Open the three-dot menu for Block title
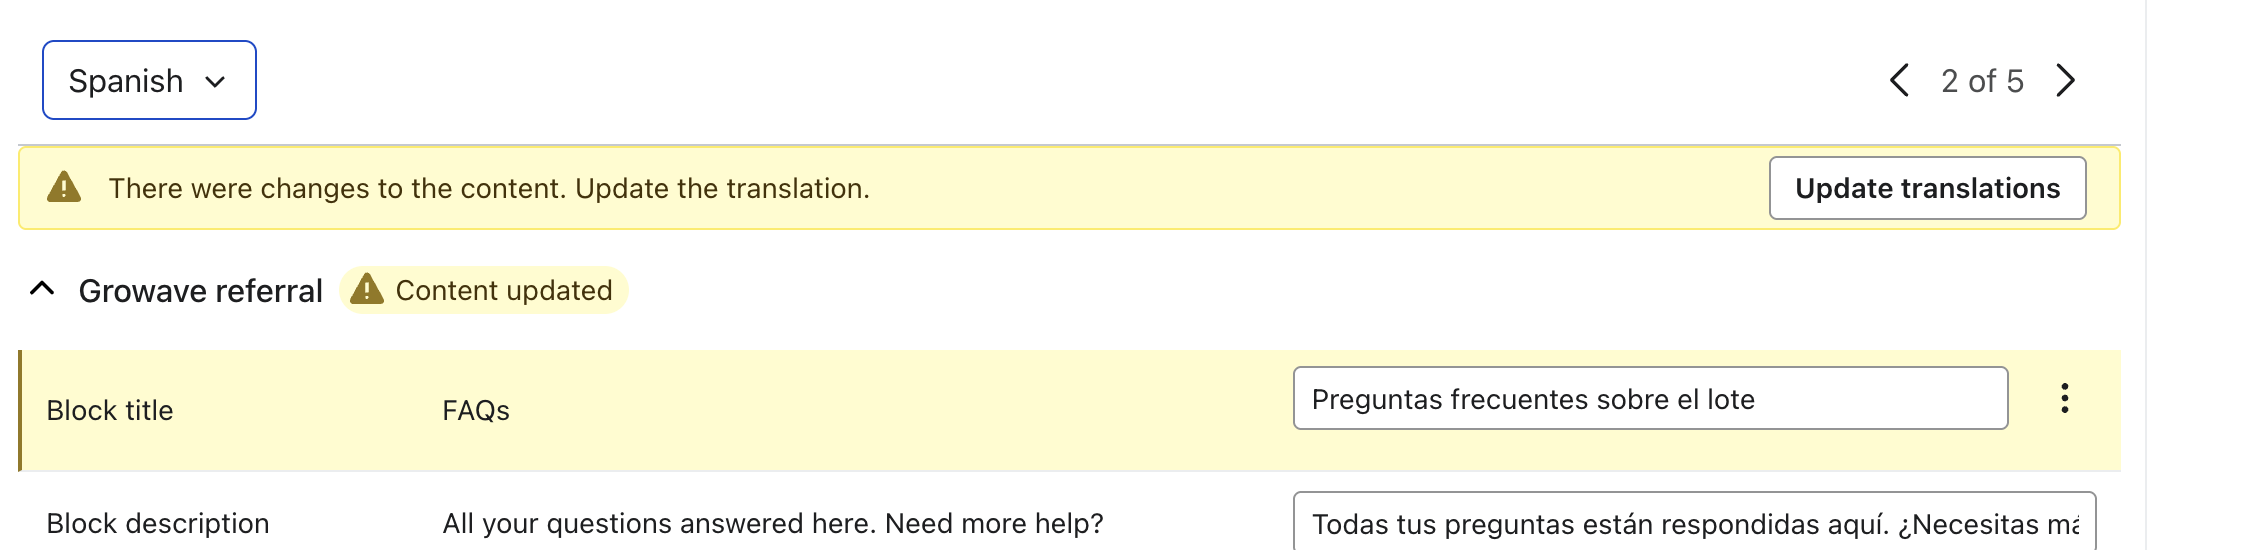 pyautogui.click(x=2064, y=398)
